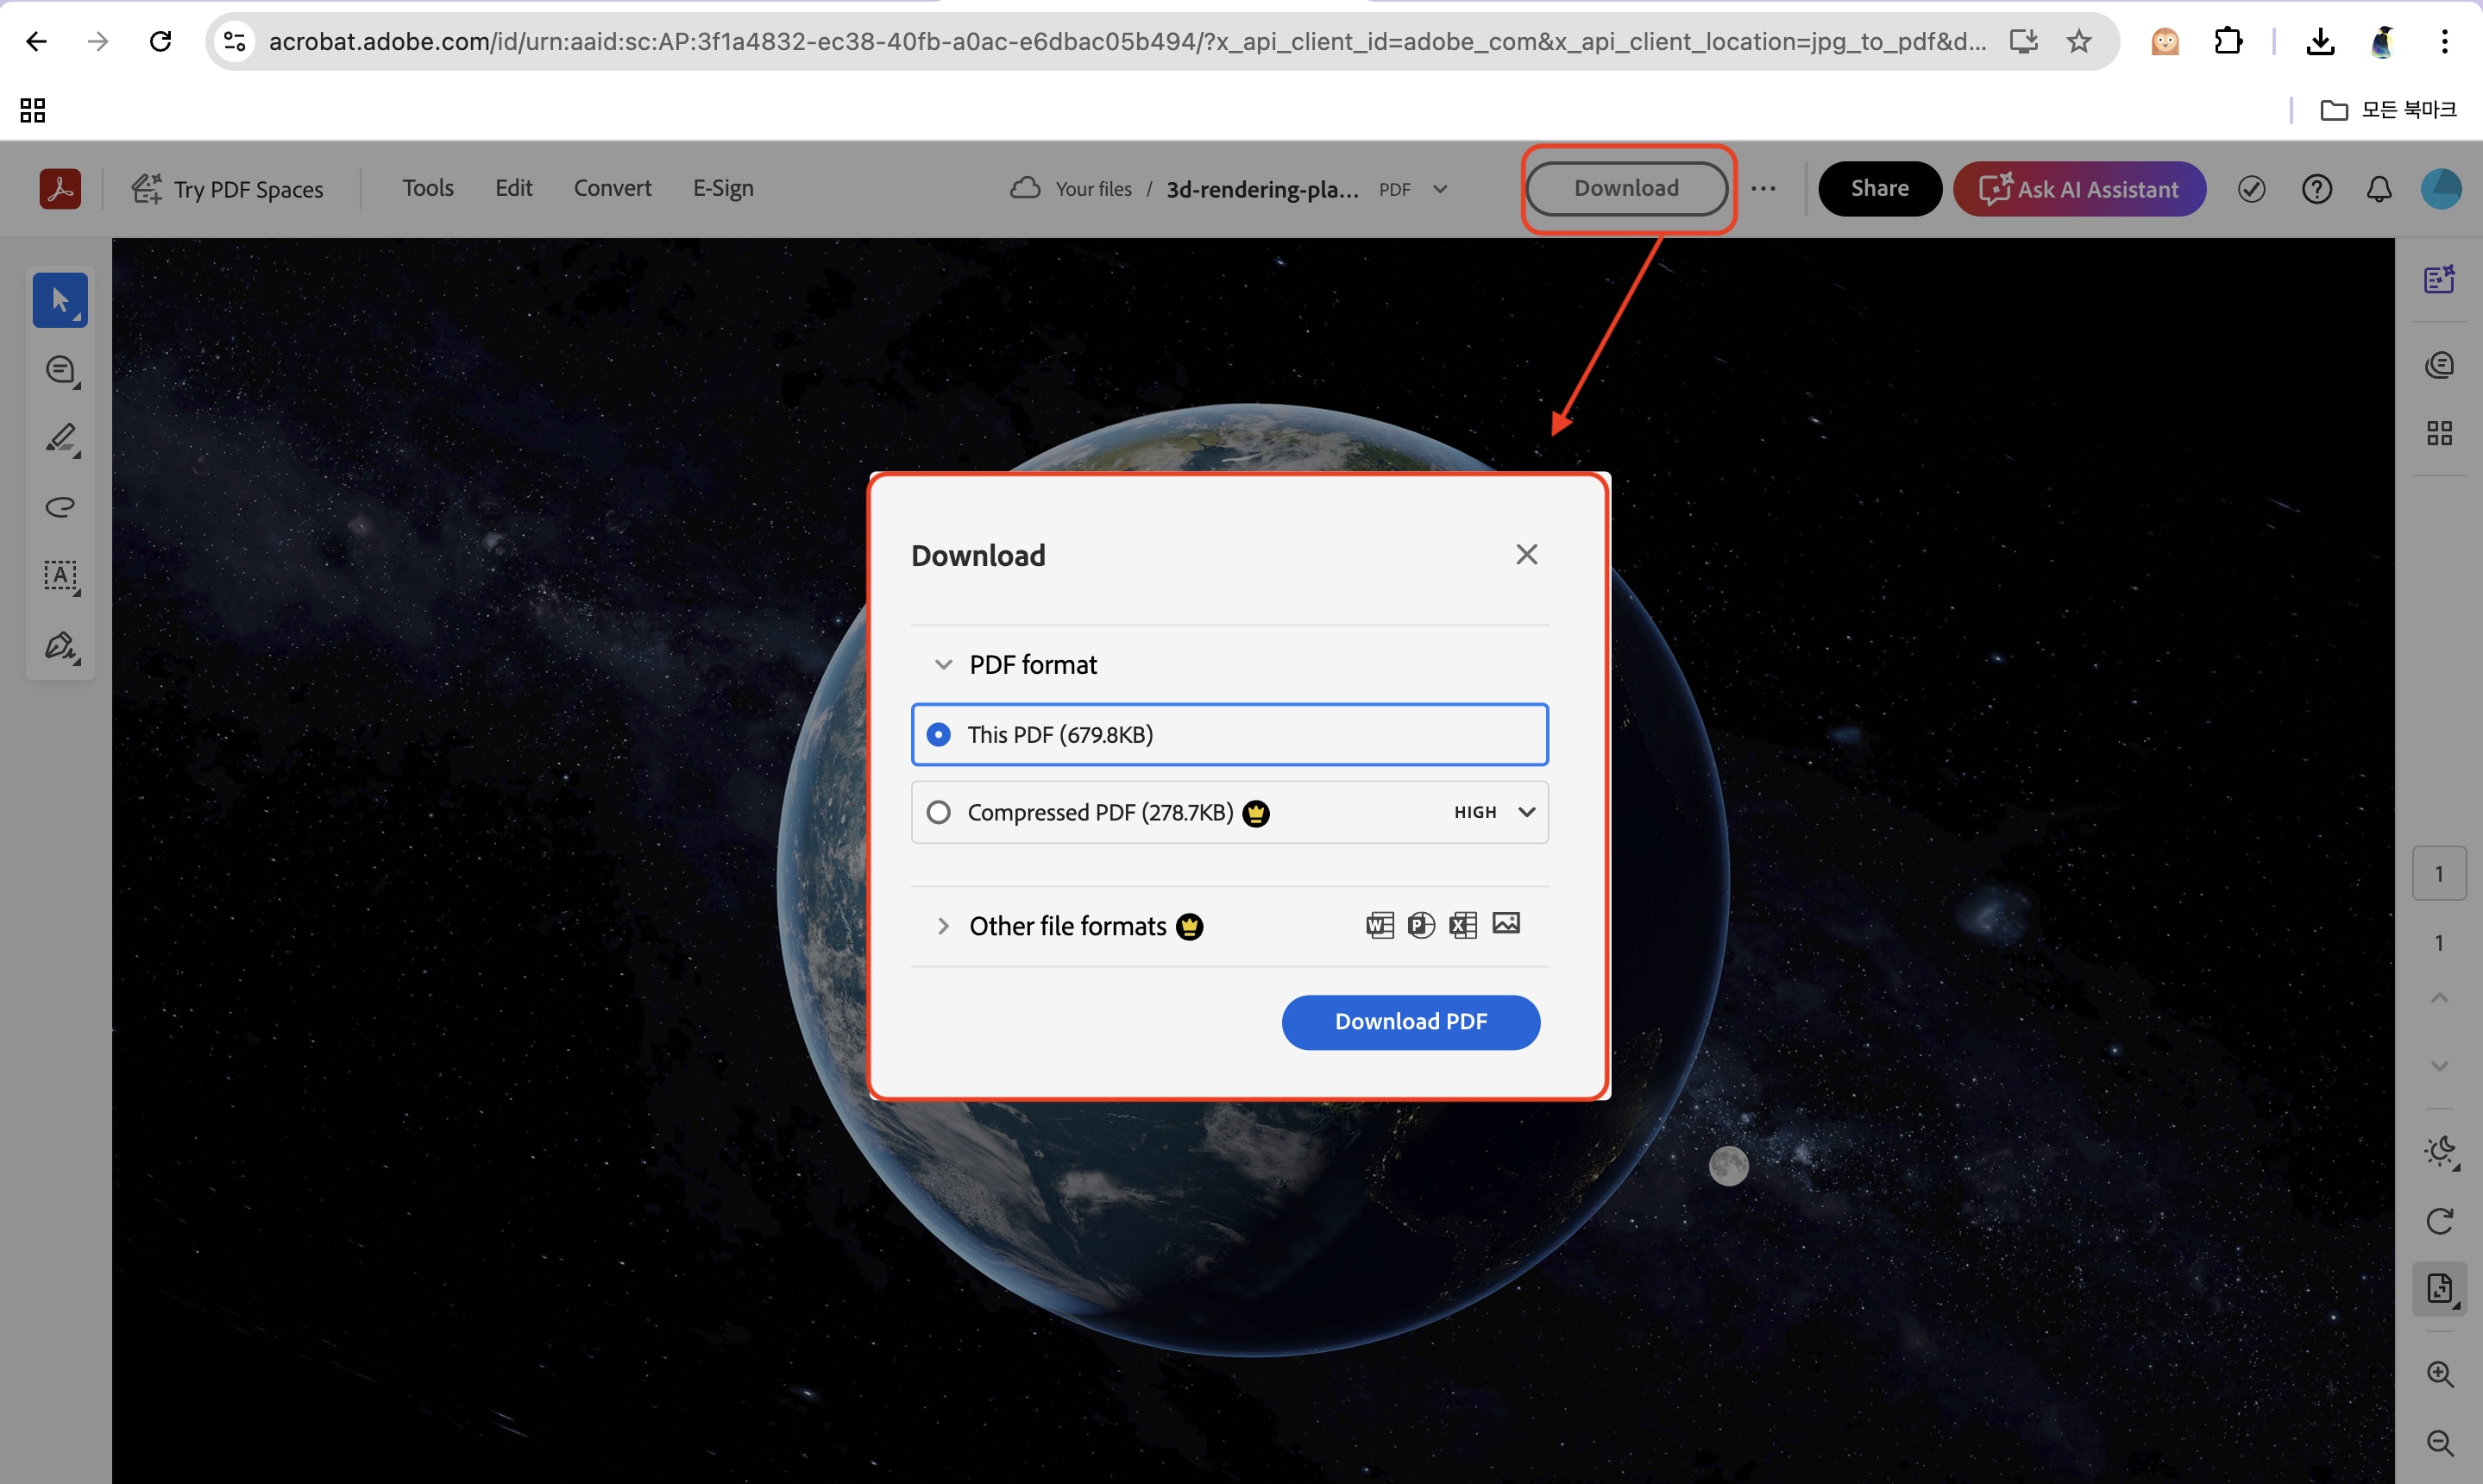Select the highlighter pen tool
This screenshot has height=1484, width=2483.
click(x=61, y=439)
